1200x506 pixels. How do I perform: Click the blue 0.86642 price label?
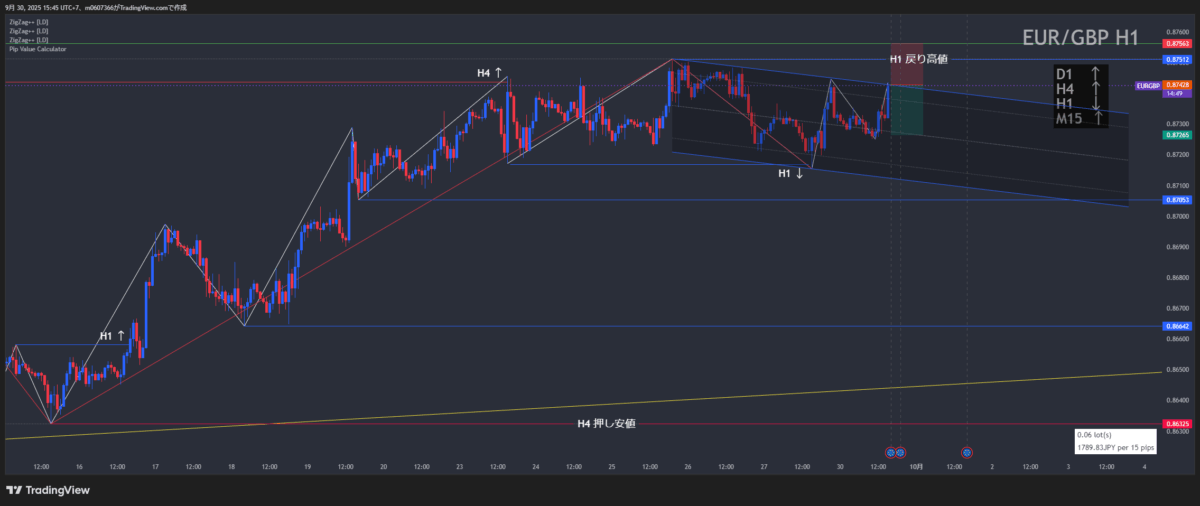pos(1176,326)
